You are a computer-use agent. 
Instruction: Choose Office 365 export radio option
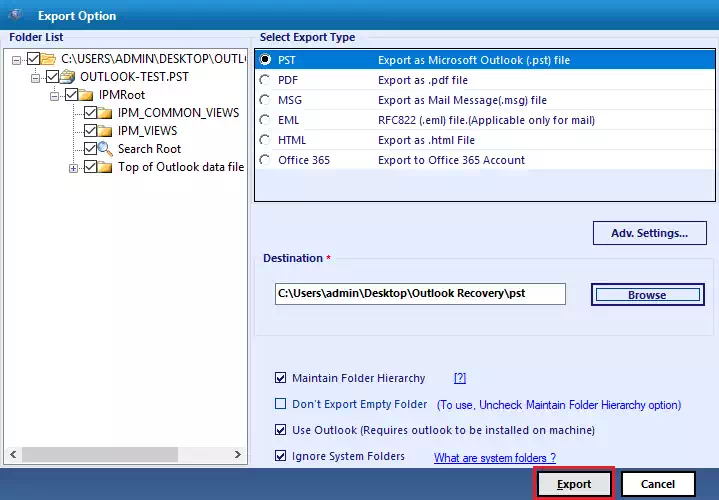[265, 160]
